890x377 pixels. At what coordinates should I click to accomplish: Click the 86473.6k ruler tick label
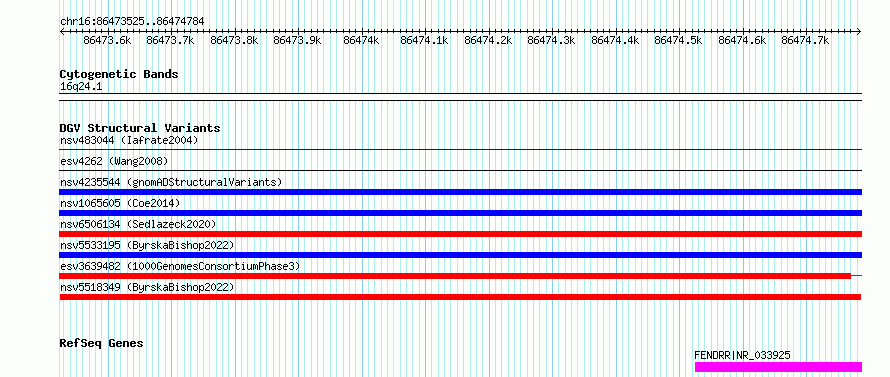pyautogui.click(x=107, y=40)
